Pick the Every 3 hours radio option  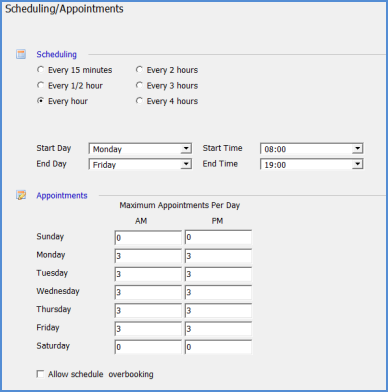tap(139, 85)
